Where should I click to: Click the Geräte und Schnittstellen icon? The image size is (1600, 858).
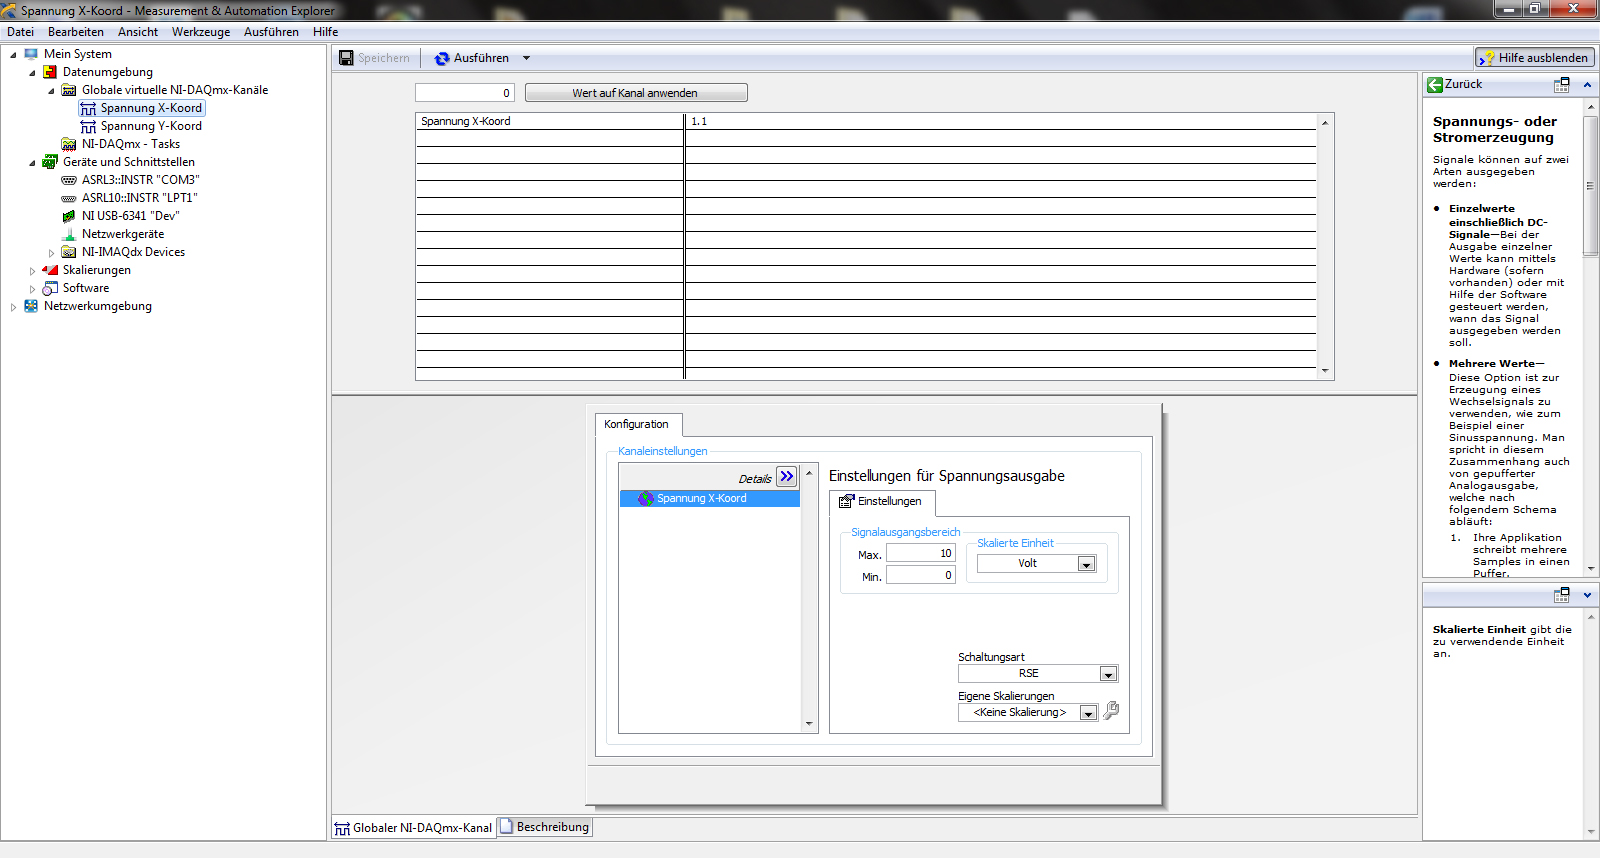50,162
